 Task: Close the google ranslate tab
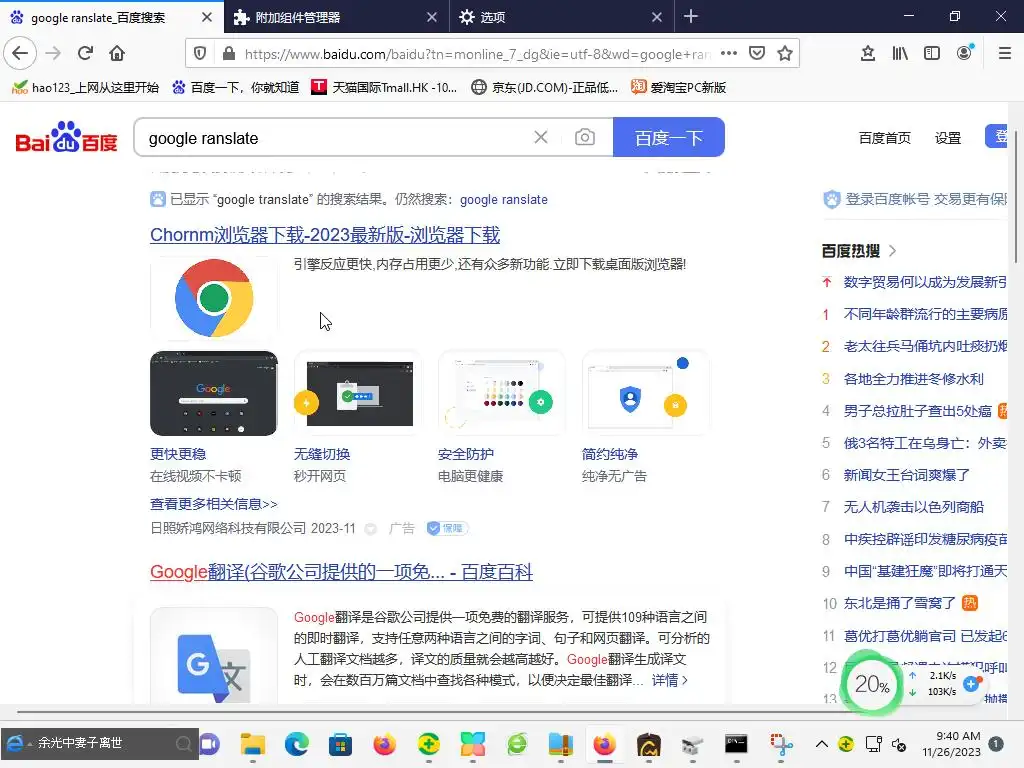(207, 17)
